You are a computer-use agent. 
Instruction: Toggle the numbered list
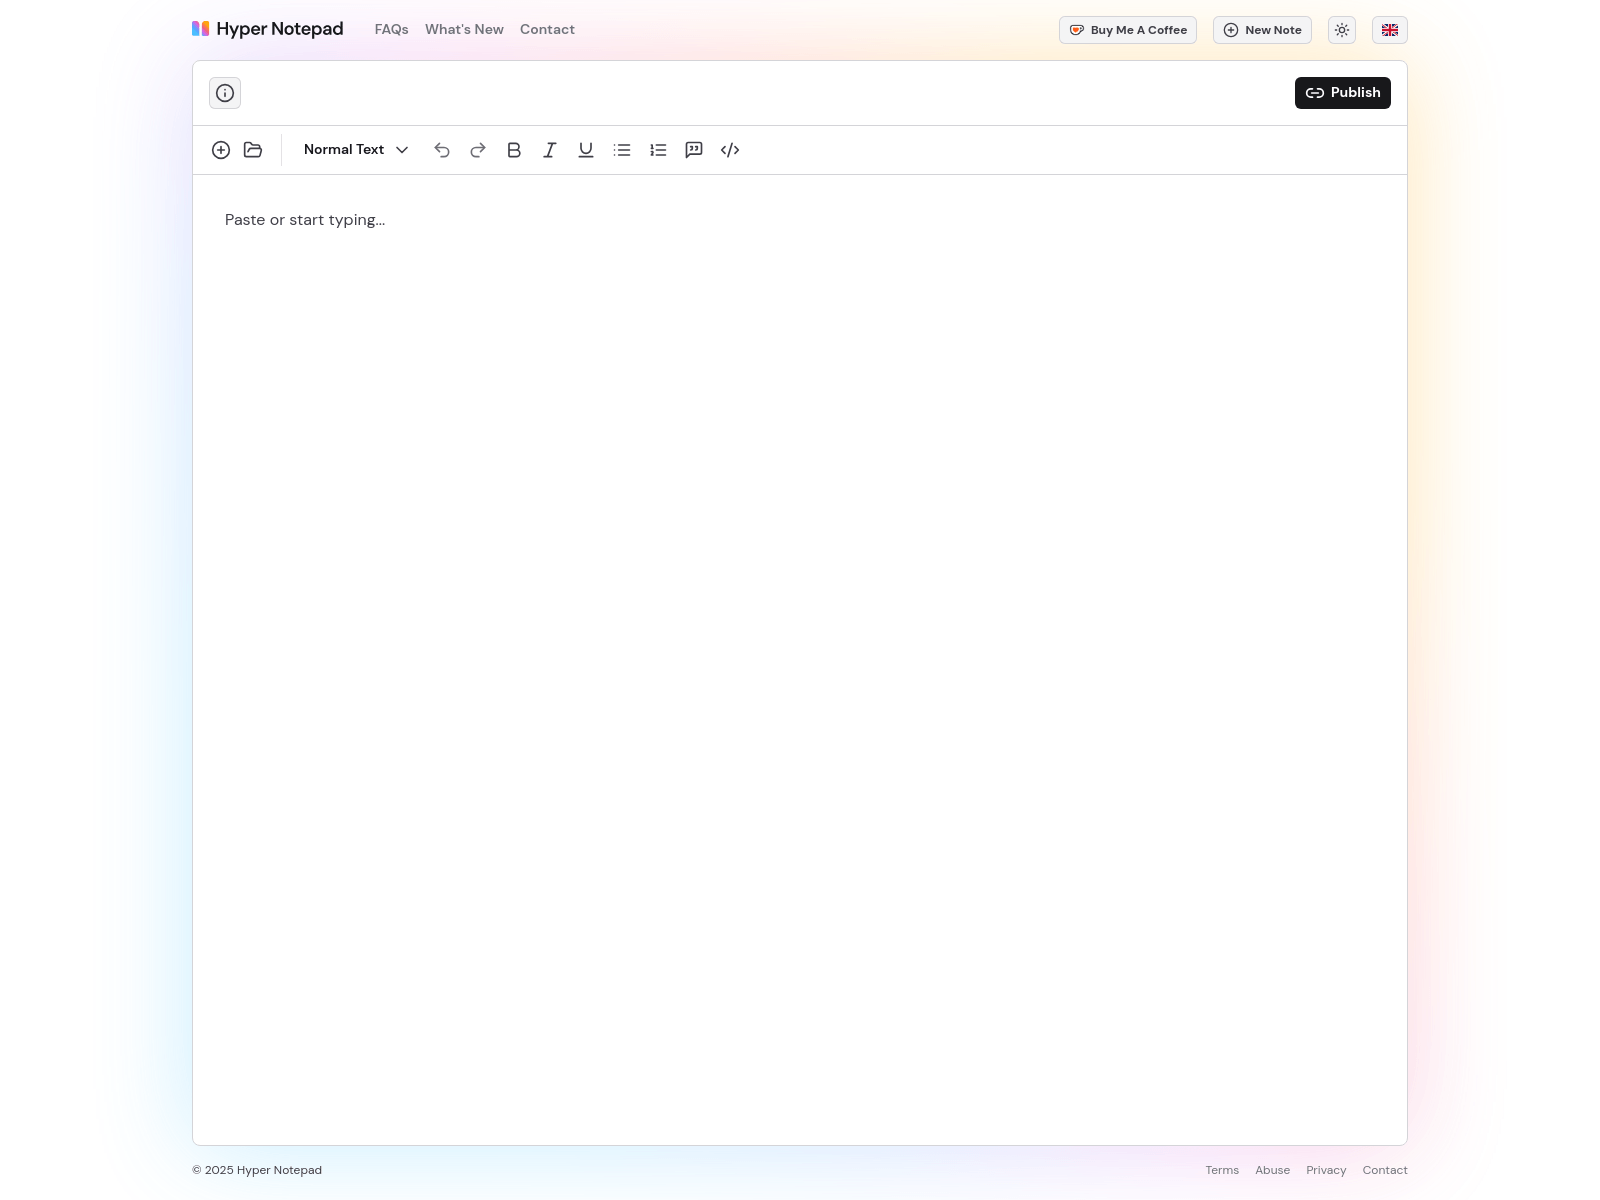tap(657, 150)
